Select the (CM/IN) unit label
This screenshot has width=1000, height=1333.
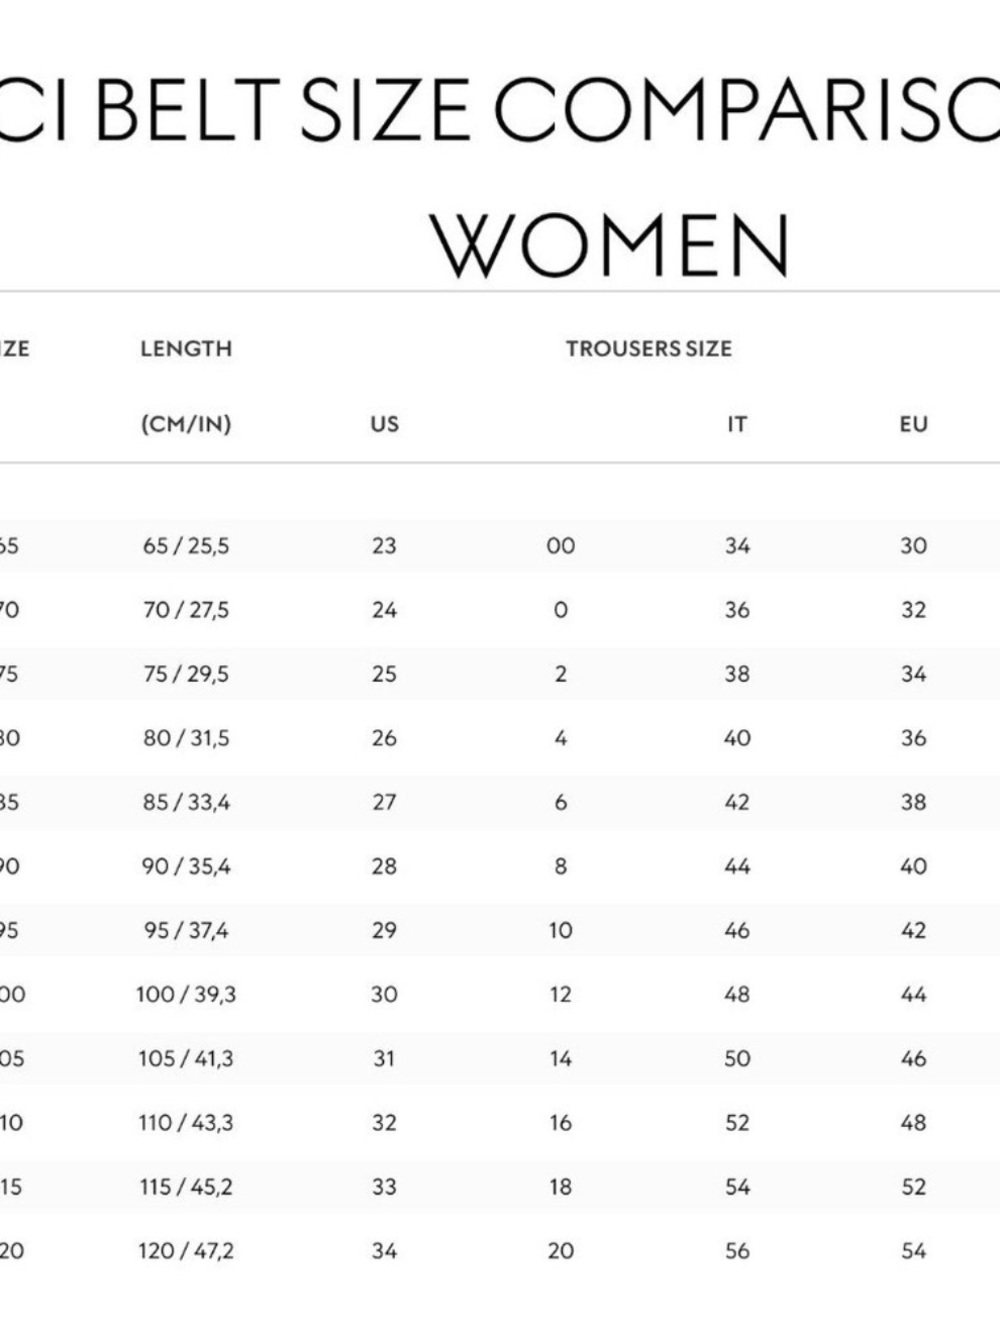[x=186, y=424]
